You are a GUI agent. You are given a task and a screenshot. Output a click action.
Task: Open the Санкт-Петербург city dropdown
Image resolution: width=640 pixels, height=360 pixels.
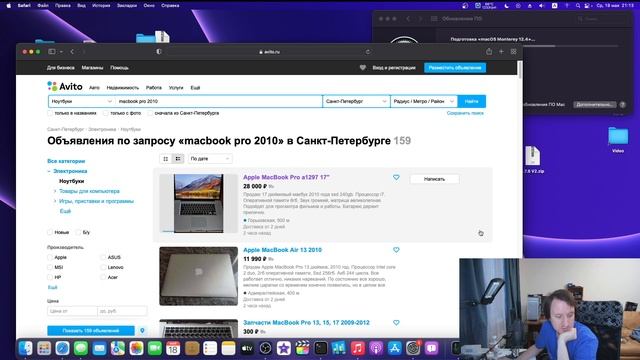pyautogui.click(x=356, y=101)
